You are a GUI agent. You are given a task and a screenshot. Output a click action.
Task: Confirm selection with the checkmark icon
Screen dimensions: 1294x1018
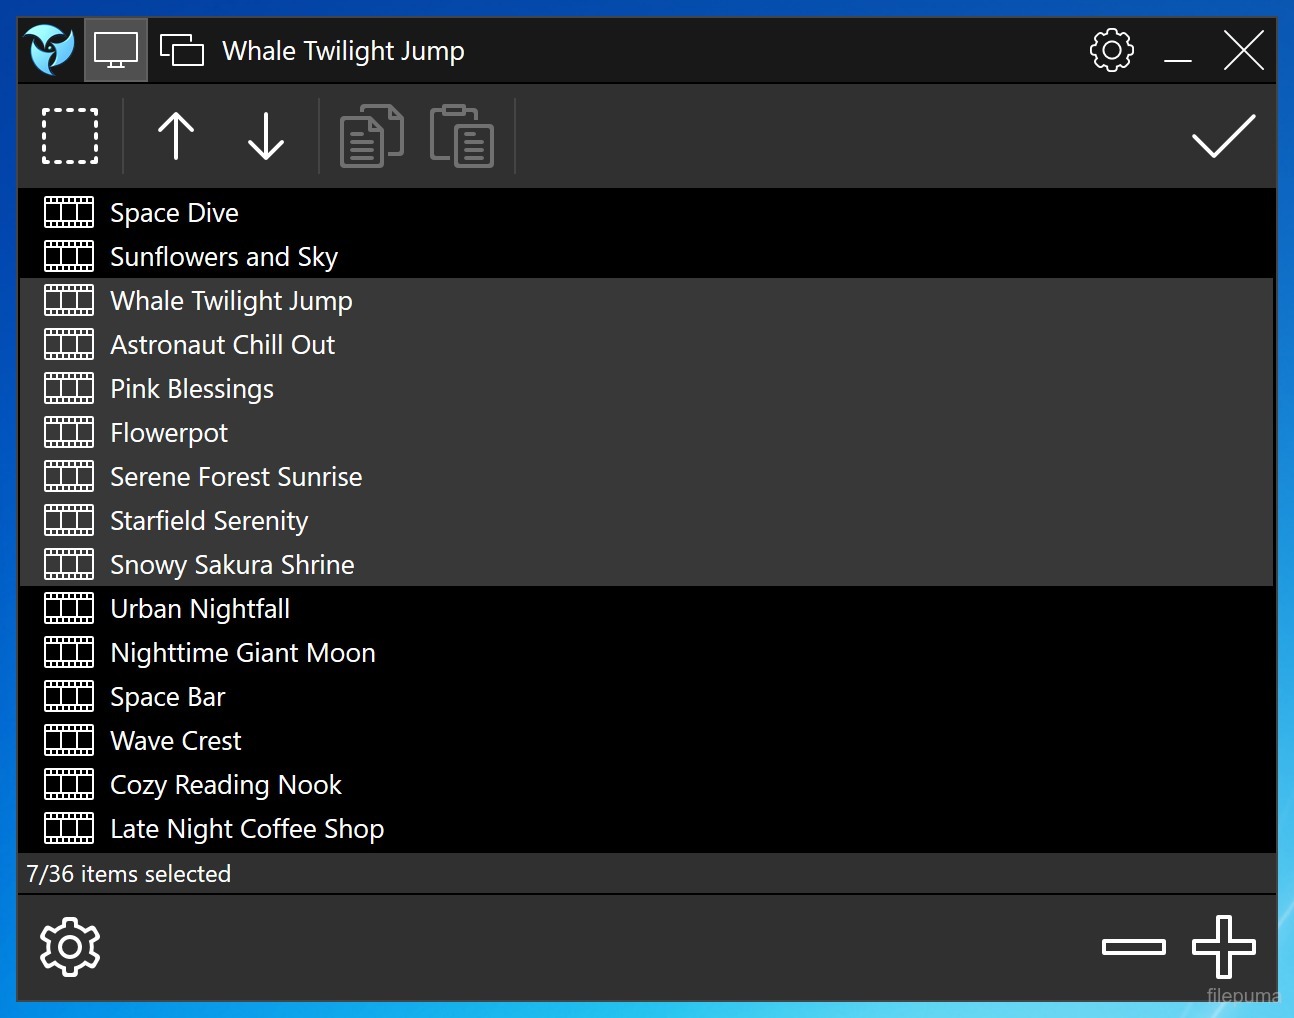click(x=1223, y=136)
